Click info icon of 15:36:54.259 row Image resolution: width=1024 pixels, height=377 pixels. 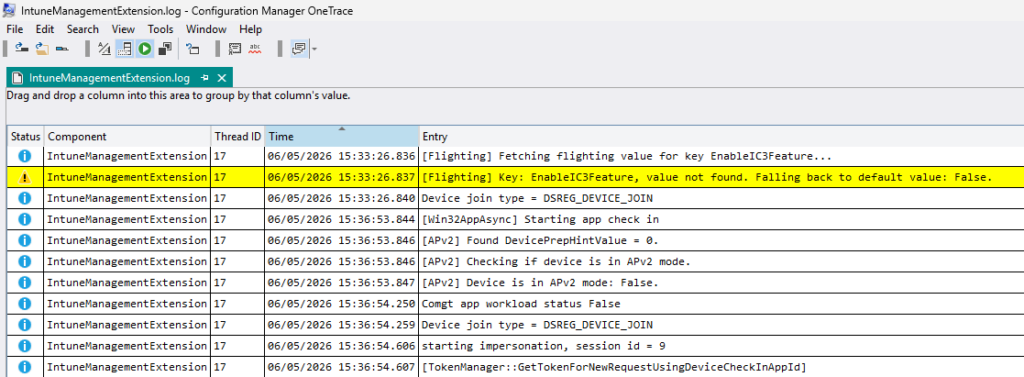(x=25, y=325)
